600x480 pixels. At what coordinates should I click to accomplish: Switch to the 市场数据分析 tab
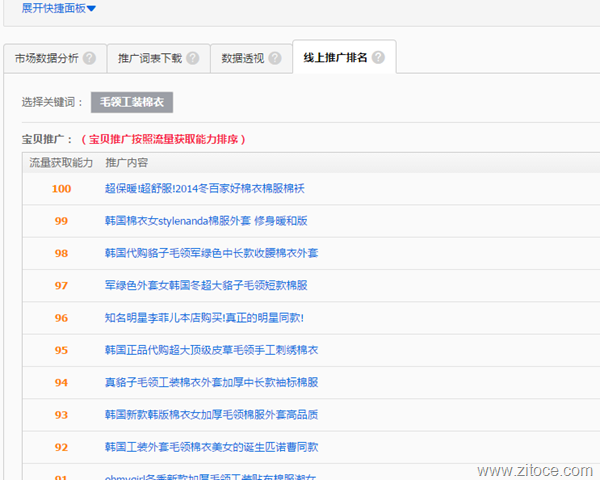coord(46,58)
